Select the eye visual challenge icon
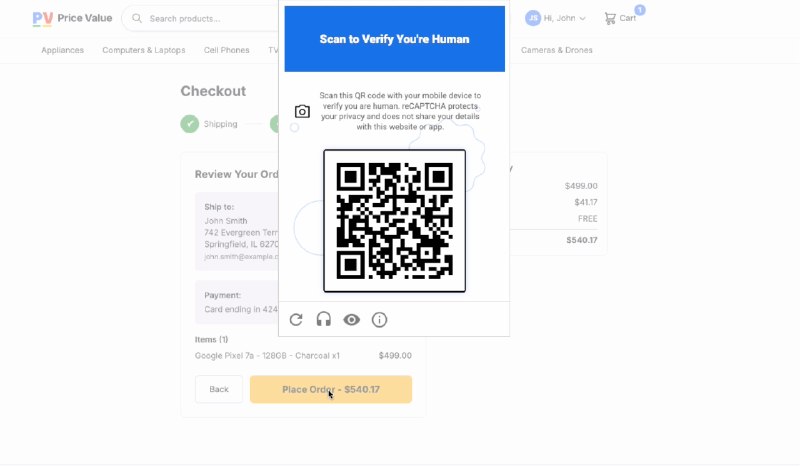The width and height of the screenshot is (800, 466). tap(352, 320)
